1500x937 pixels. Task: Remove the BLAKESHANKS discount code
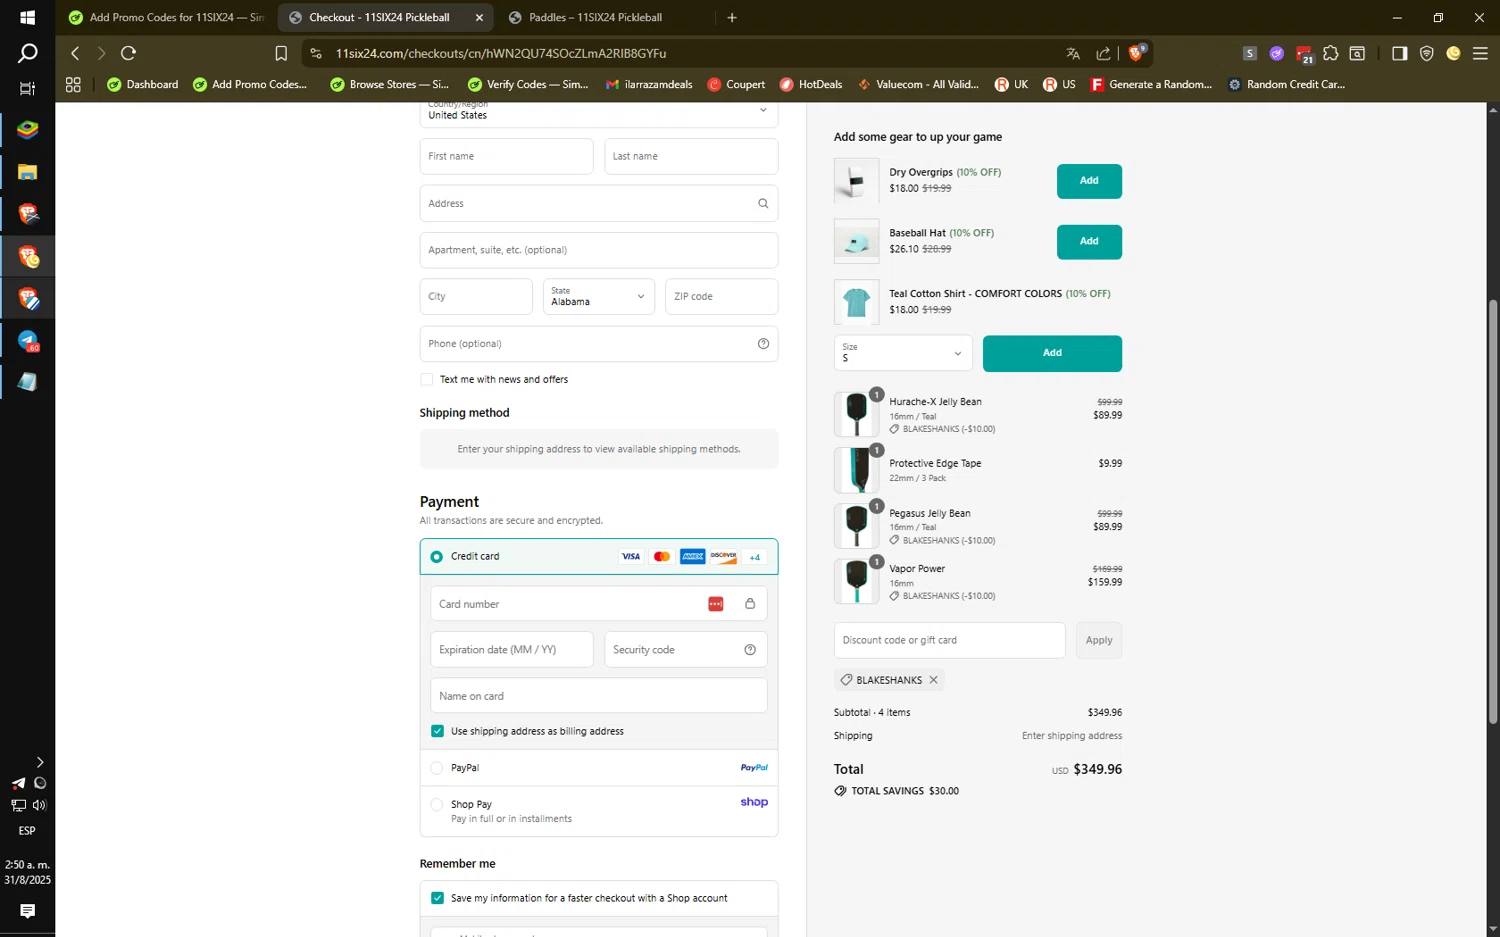tap(933, 680)
